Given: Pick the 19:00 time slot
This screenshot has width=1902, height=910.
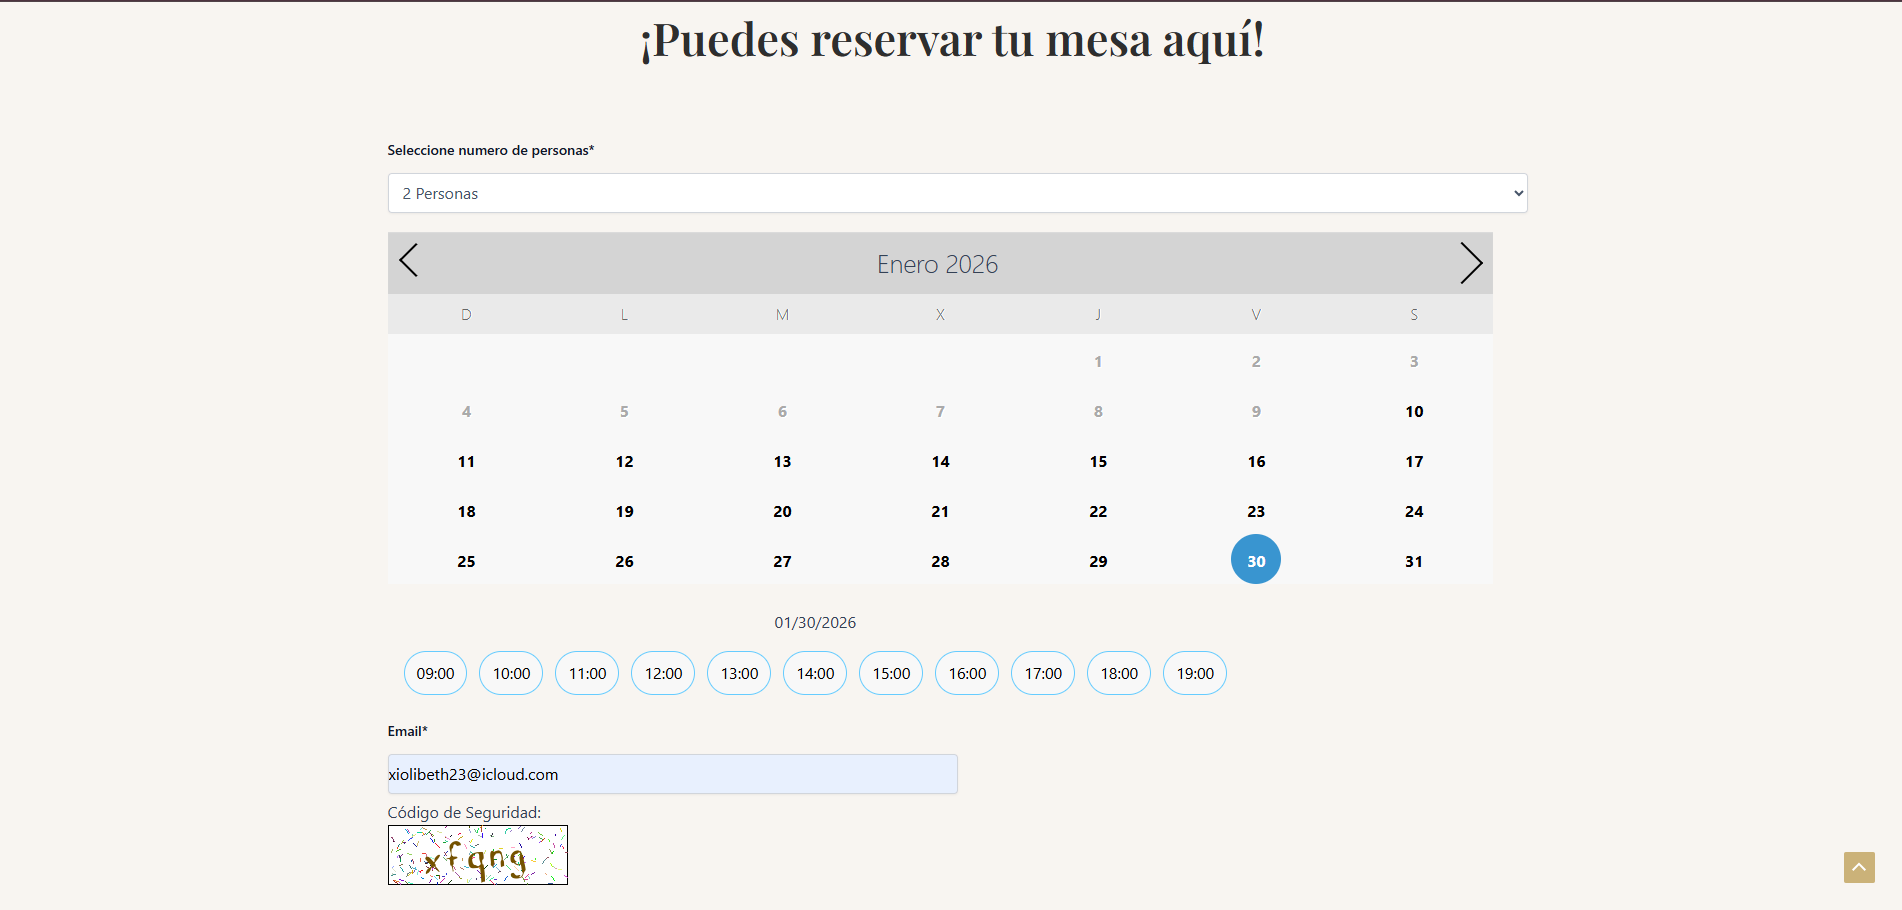Looking at the screenshot, I should click(1195, 673).
